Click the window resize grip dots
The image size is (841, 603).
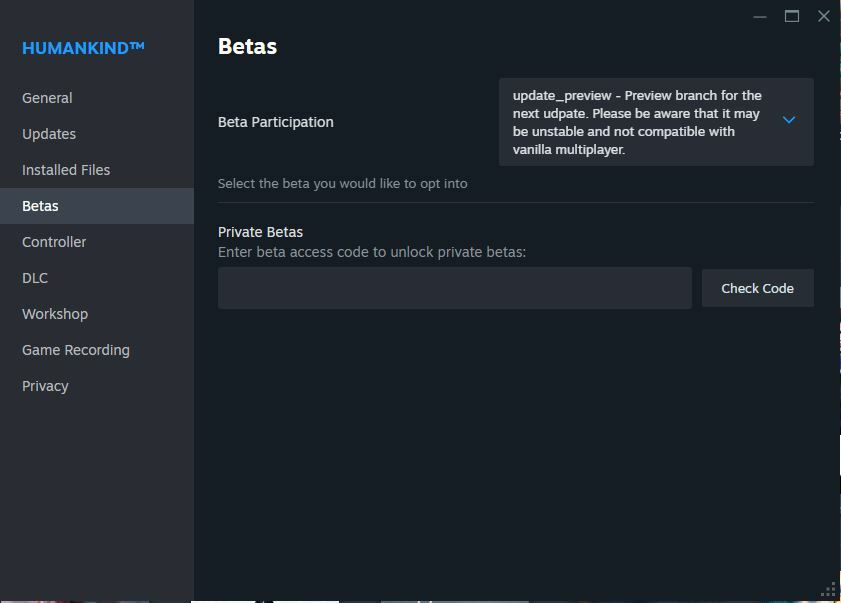(x=829, y=589)
